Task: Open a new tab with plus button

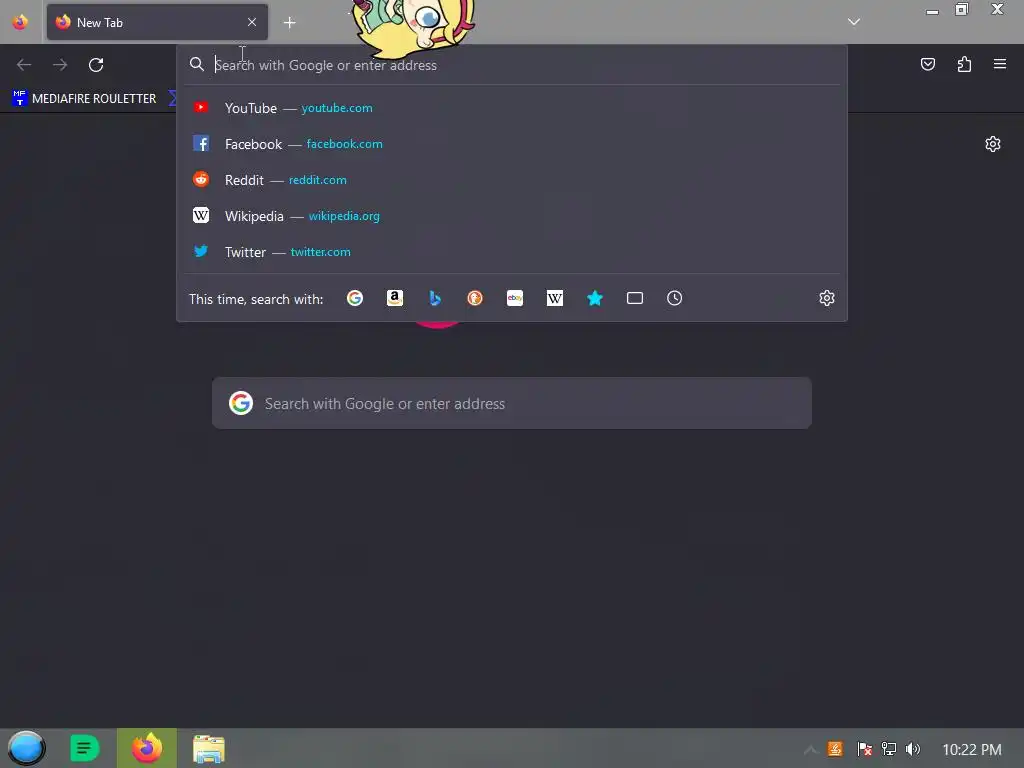Action: click(289, 23)
